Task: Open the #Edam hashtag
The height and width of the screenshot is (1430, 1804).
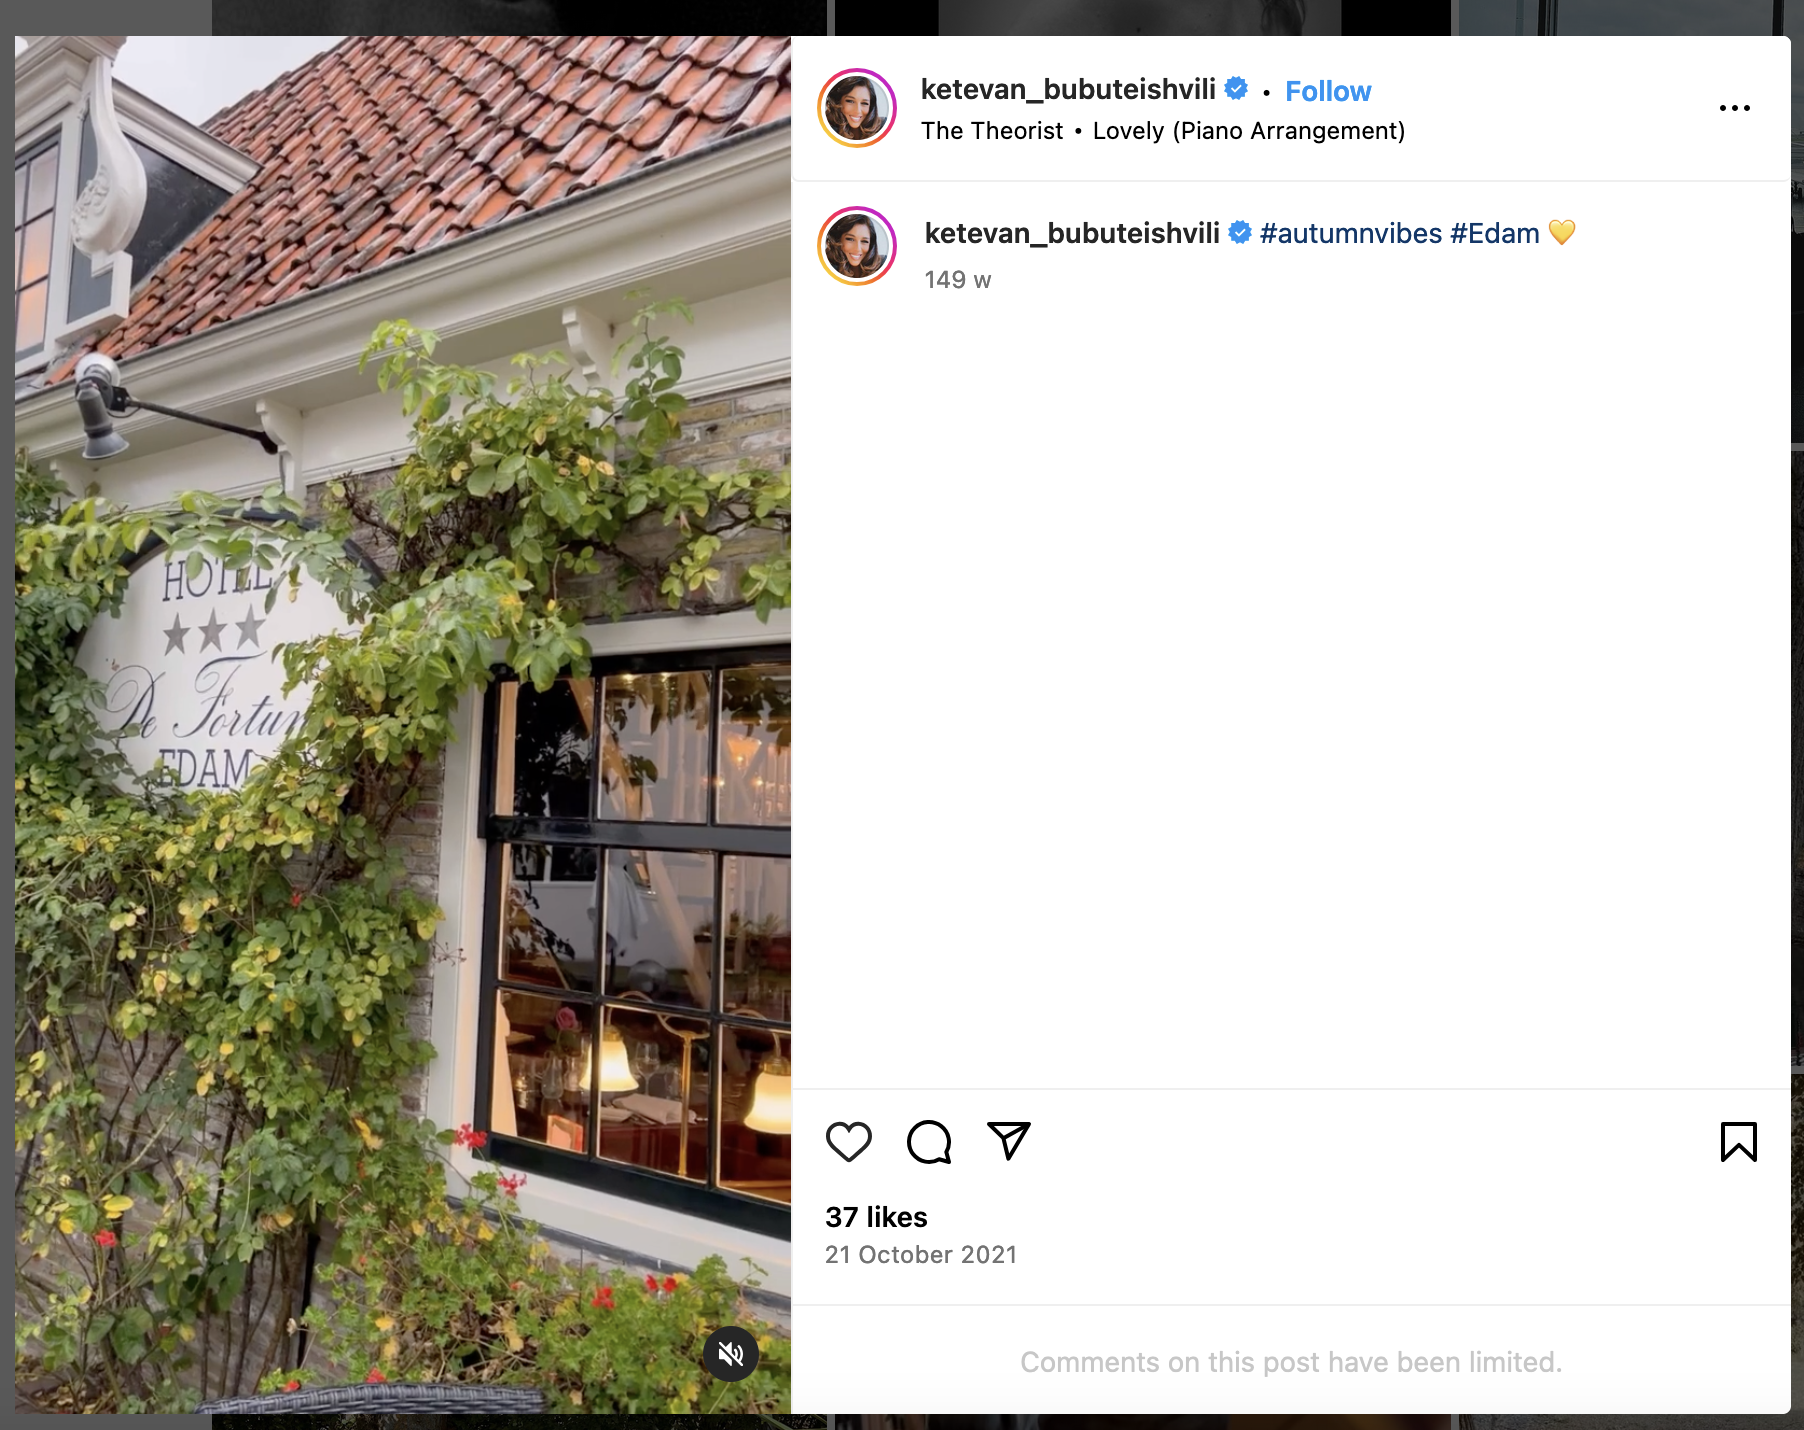Action: 1495,234
